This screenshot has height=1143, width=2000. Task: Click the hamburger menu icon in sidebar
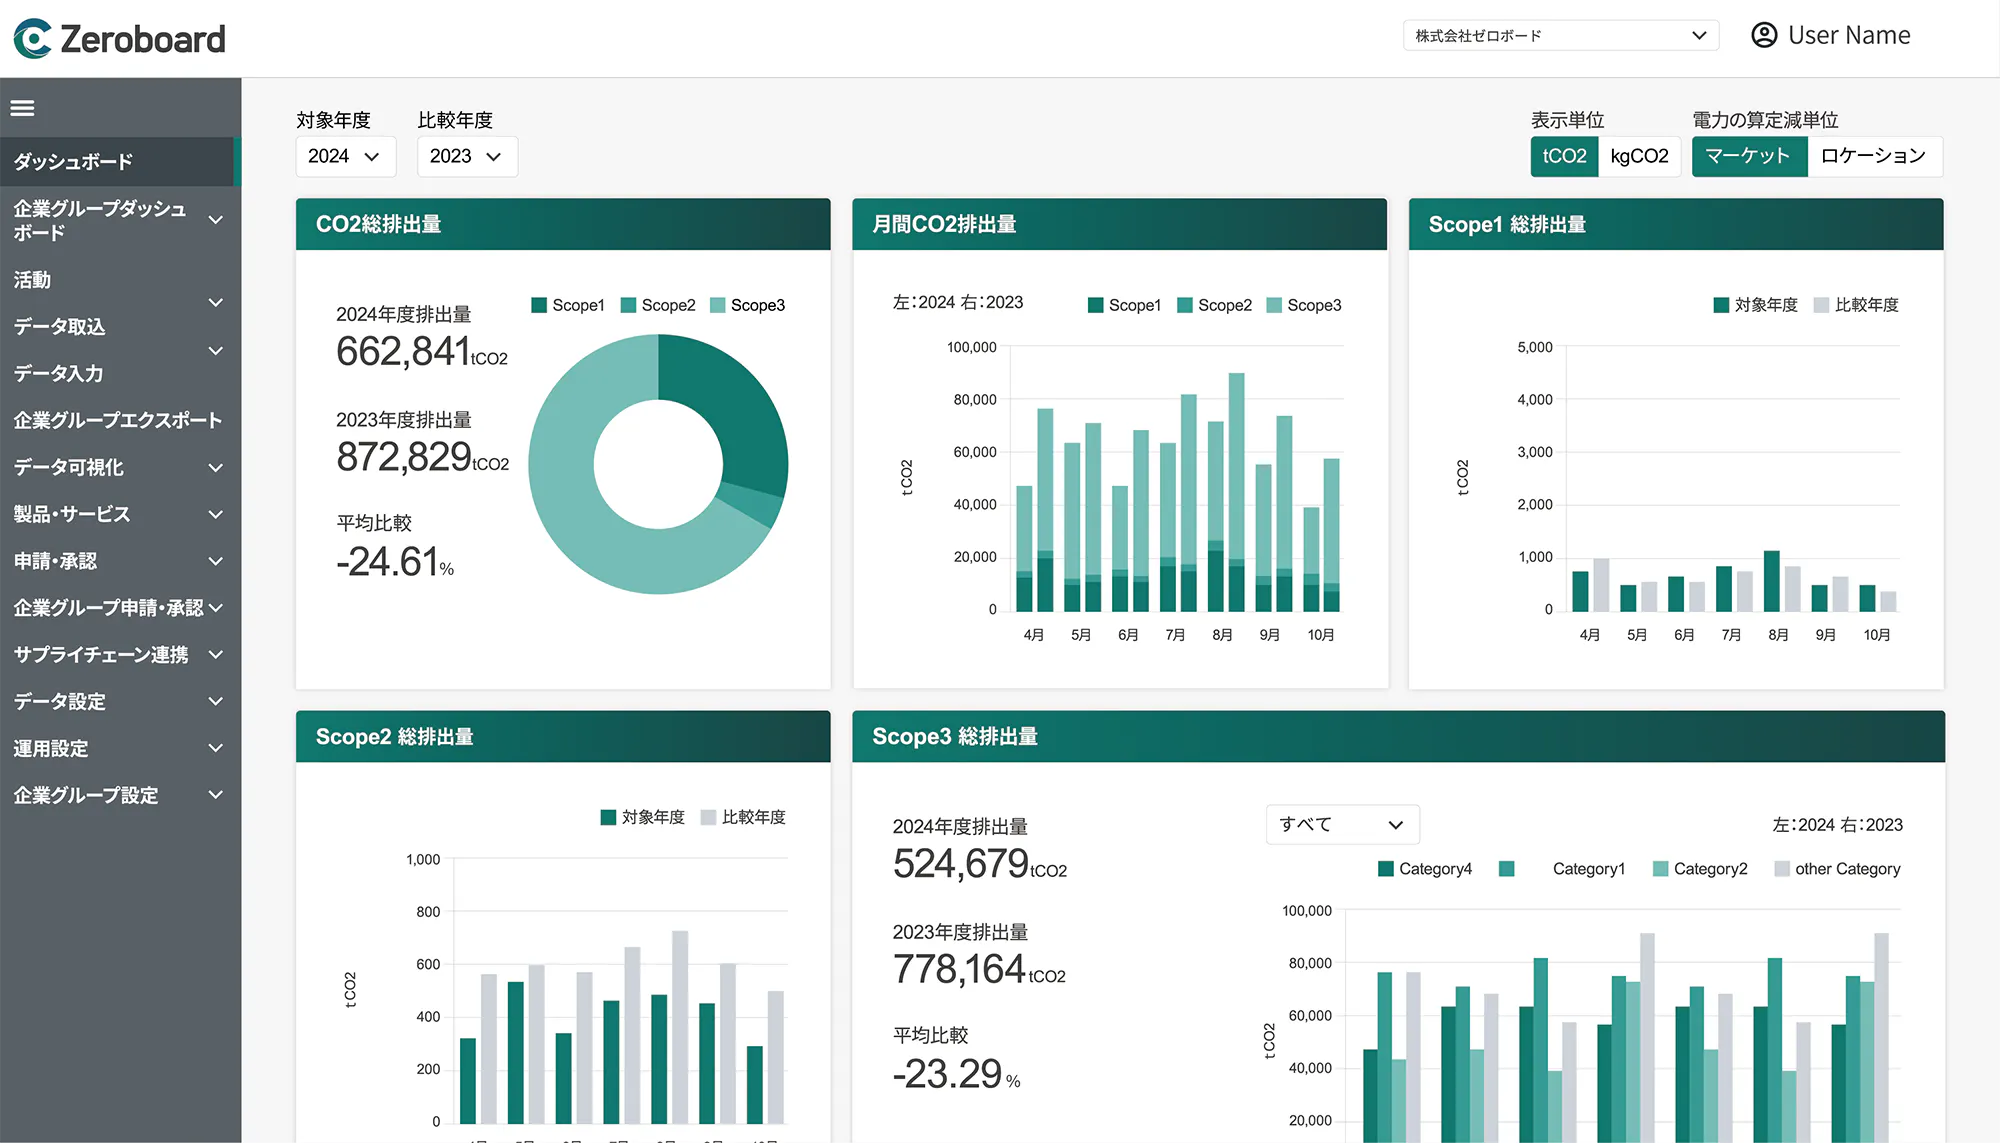pyautogui.click(x=22, y=108)
